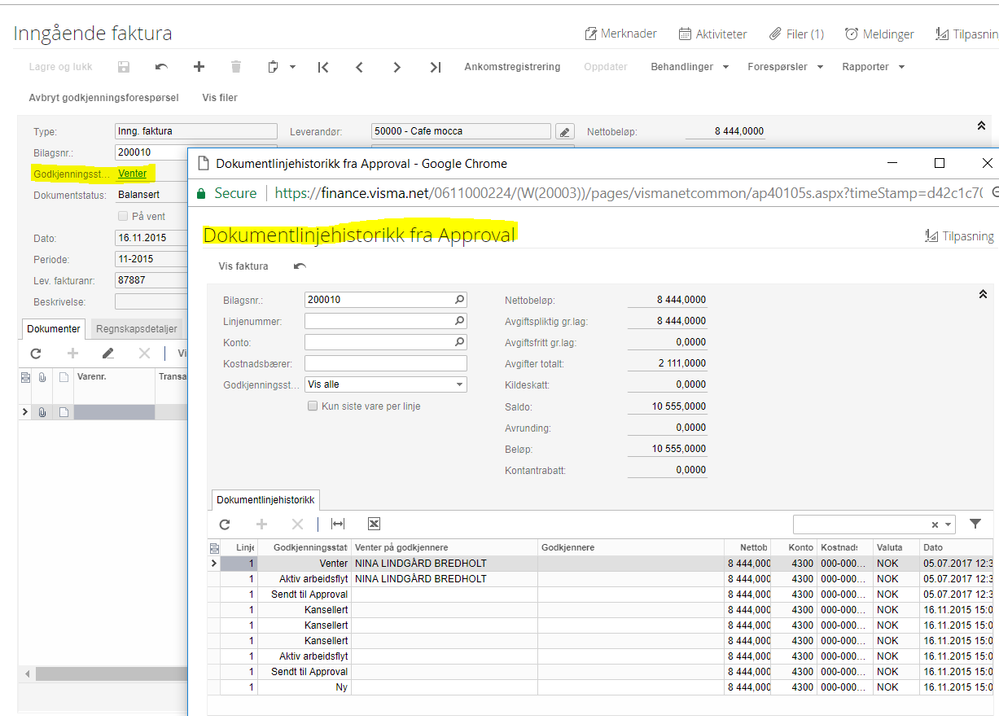The height and width of the screenshot is (716, 999).
Task: Fit columns to width in history grid
Action: (x=338, y=524)
